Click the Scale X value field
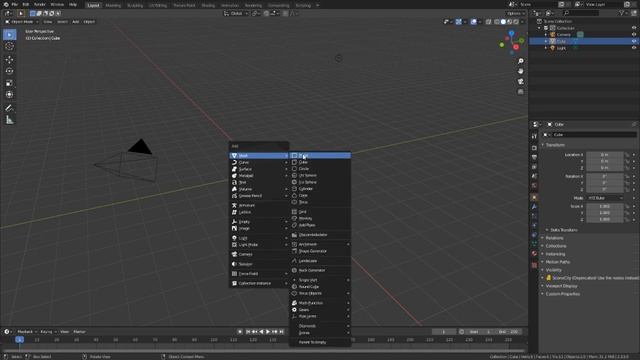 605,207
